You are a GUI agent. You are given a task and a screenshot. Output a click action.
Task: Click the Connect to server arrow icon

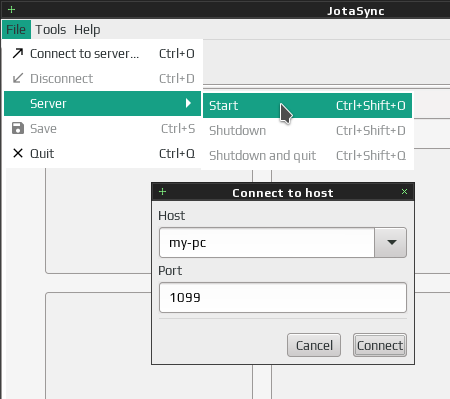tap(18, 53)
